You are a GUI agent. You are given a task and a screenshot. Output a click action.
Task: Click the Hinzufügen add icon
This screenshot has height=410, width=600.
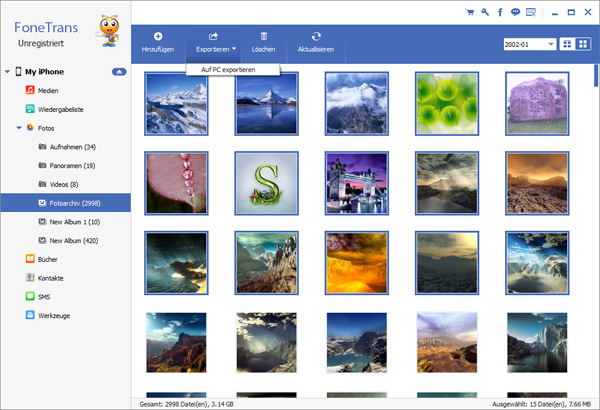158,36
